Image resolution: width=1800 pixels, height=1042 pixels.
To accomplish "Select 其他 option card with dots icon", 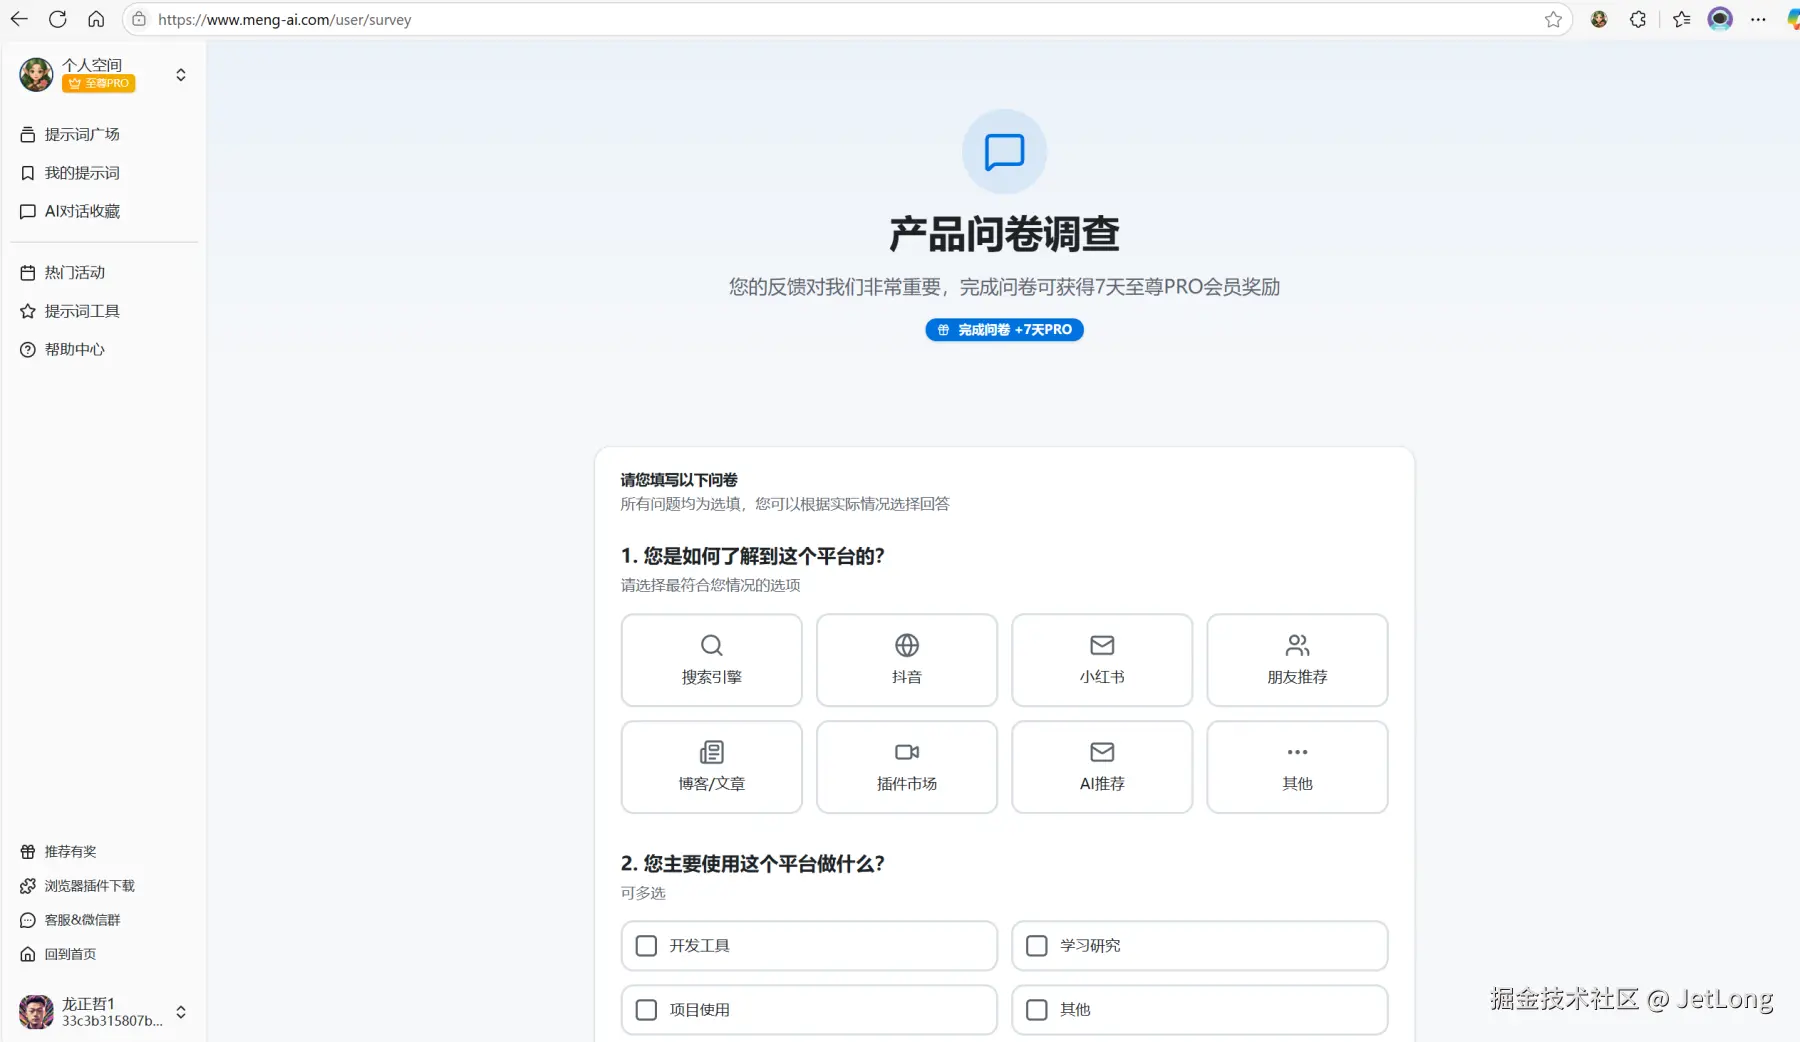I will (x=1297, y=767).
